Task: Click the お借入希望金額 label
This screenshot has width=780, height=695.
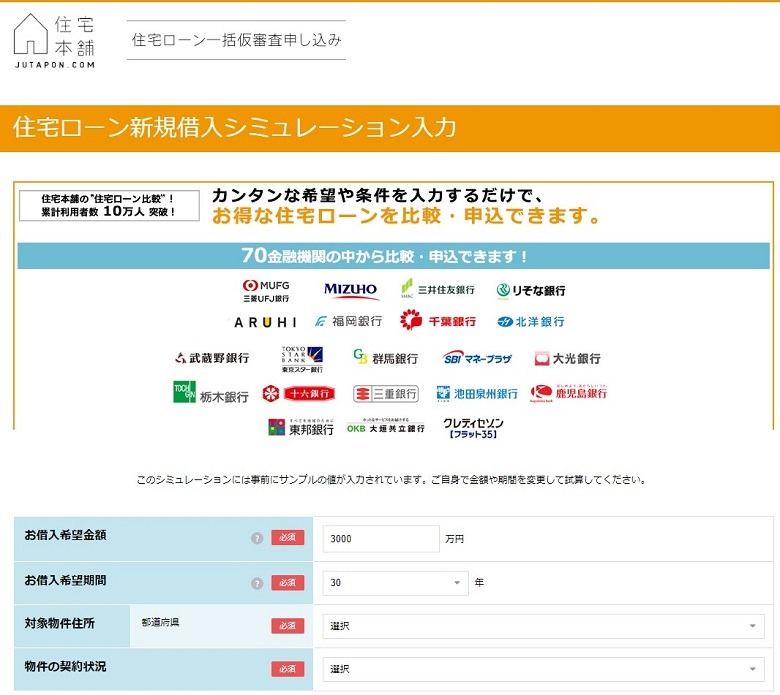Action: click(65, 535)
